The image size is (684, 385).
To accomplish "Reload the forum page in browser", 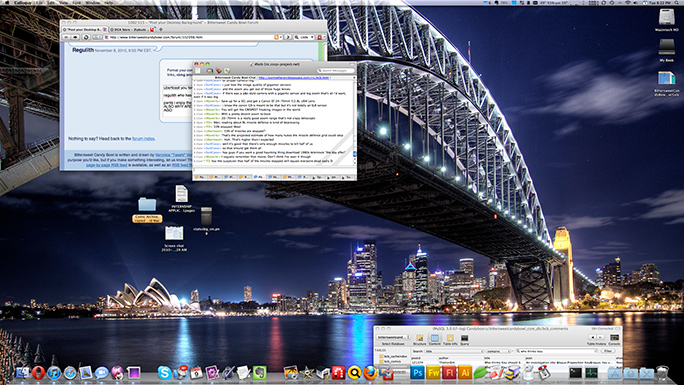I will [x=86, y=37].
